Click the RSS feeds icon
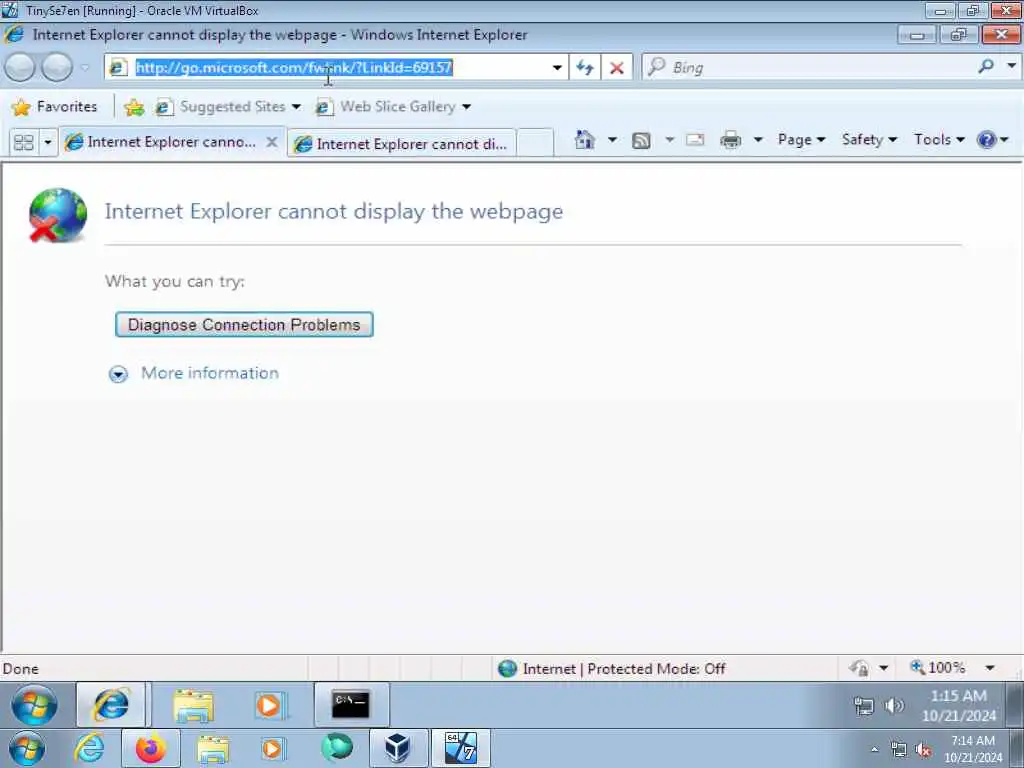Viewport: 1024px width, 768px height. point(641,140)
